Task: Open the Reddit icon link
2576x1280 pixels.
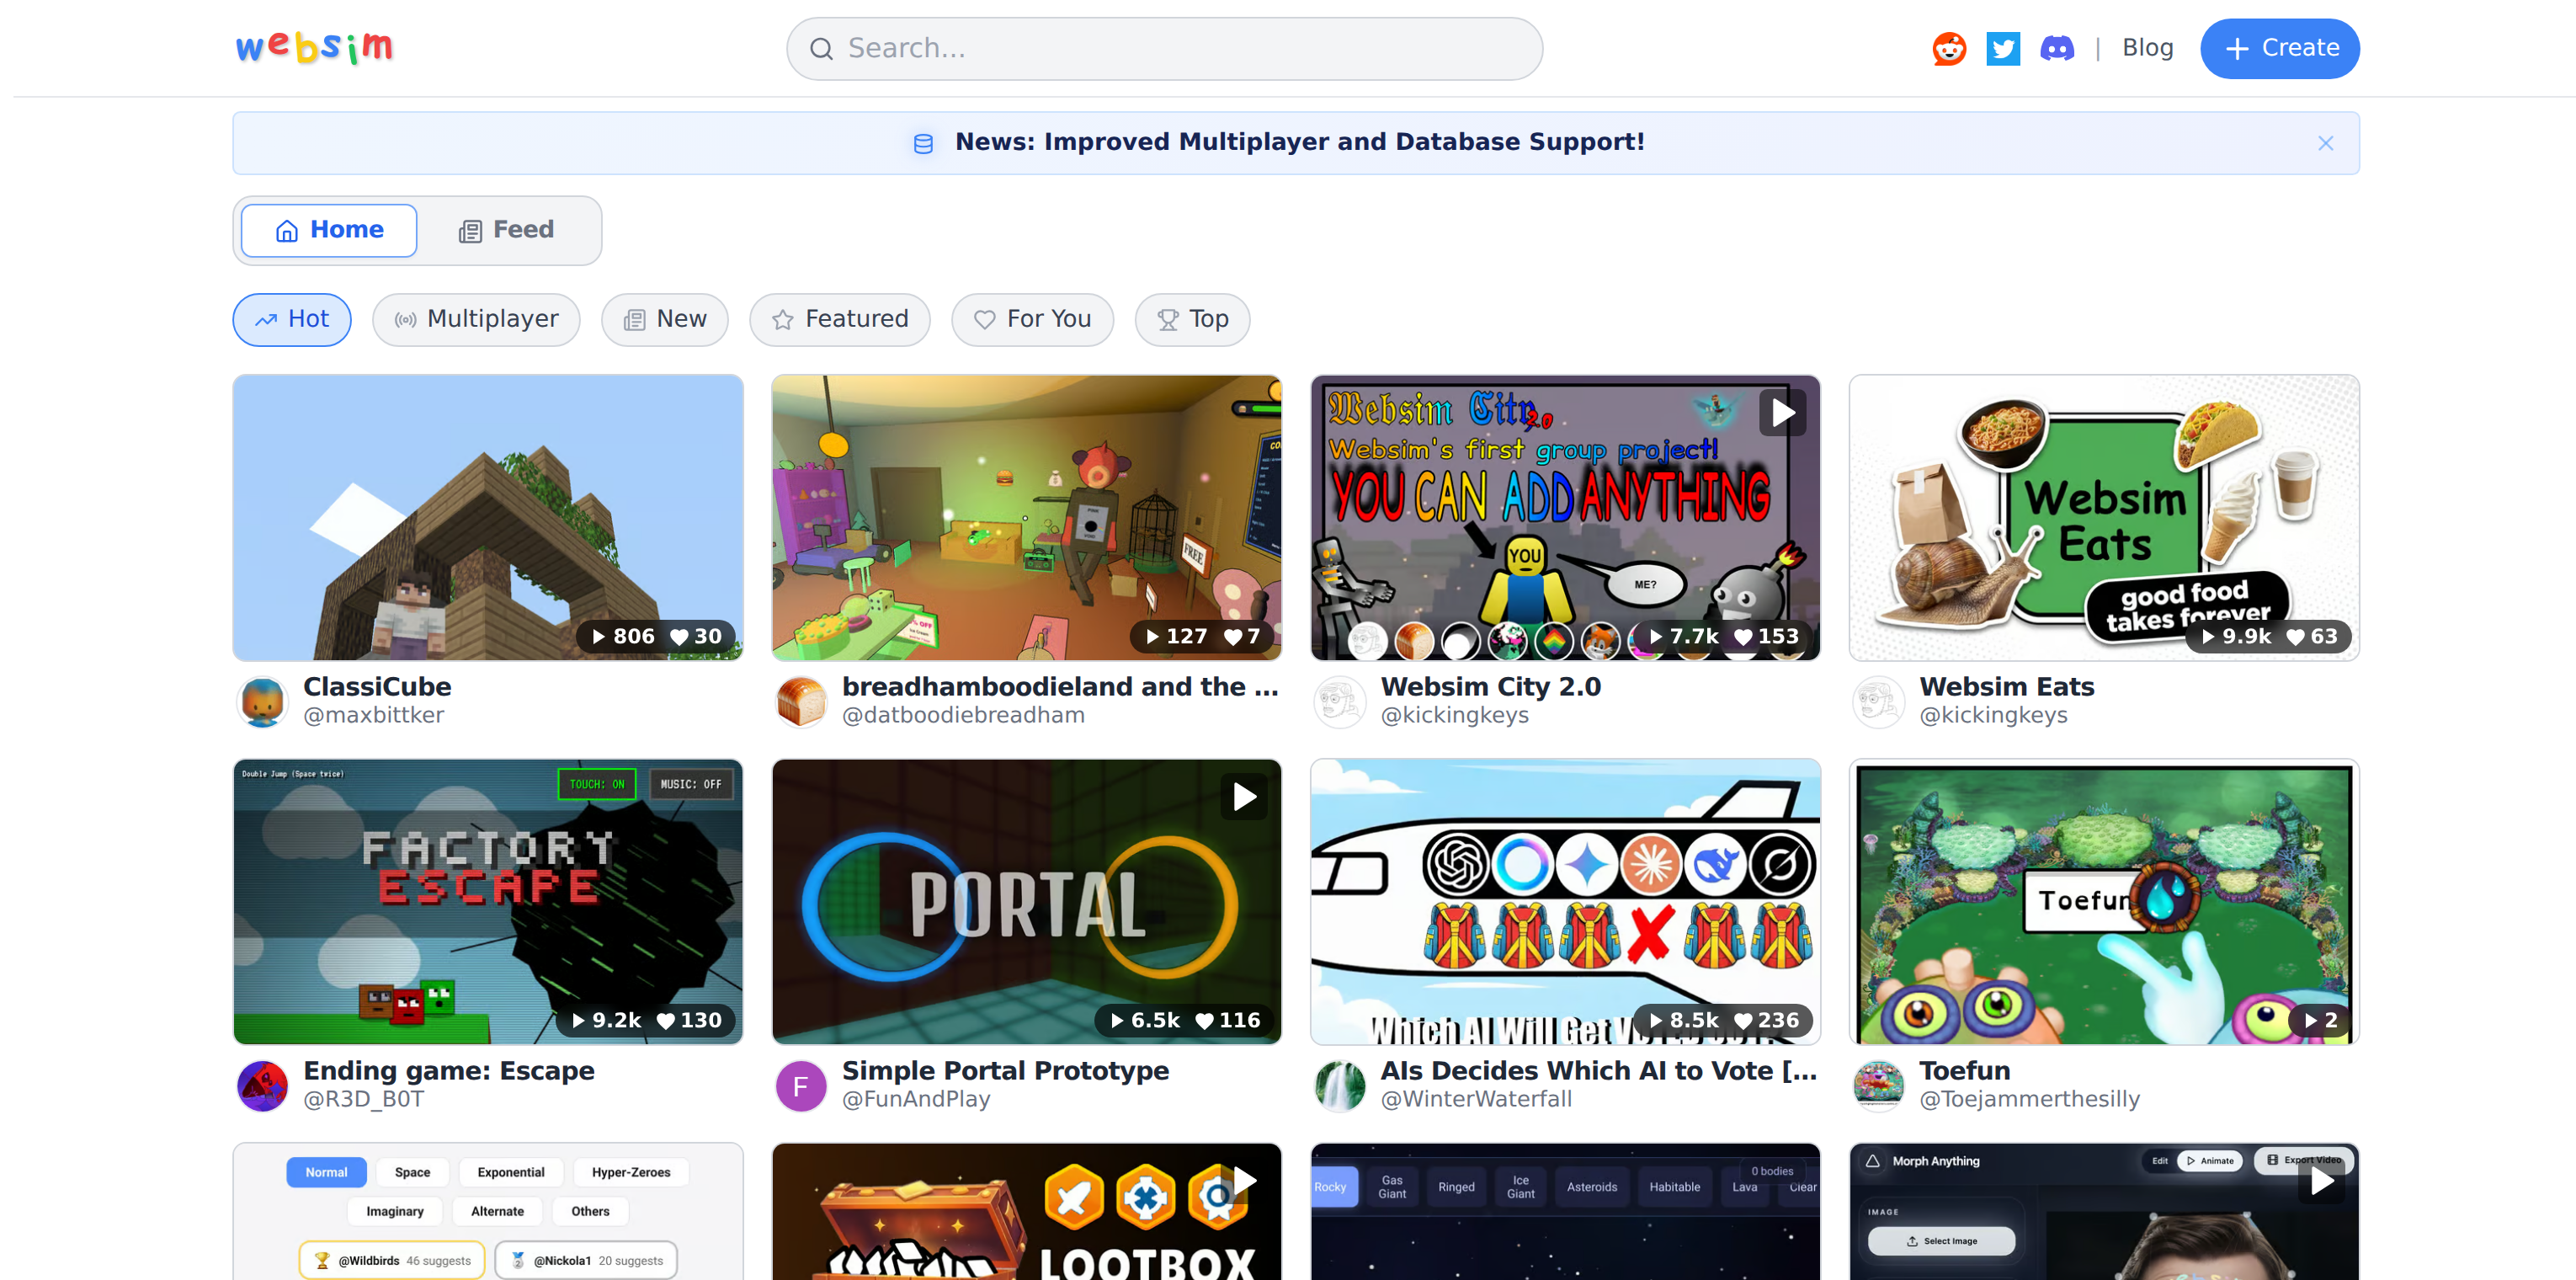Action: [1949, 48]
